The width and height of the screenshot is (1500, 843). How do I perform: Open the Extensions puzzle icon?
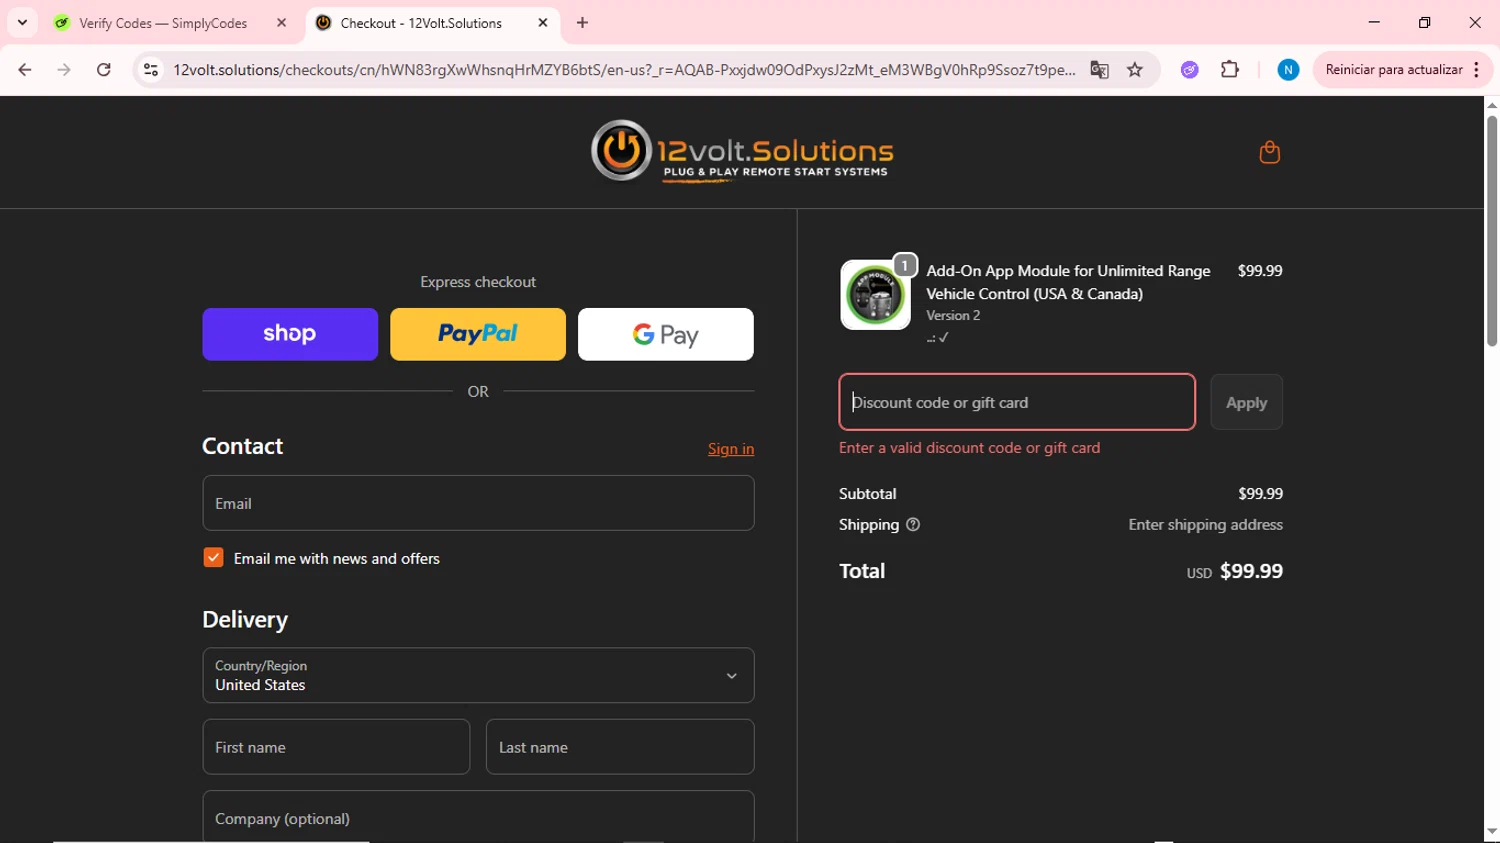click(x=1230, y=70)
